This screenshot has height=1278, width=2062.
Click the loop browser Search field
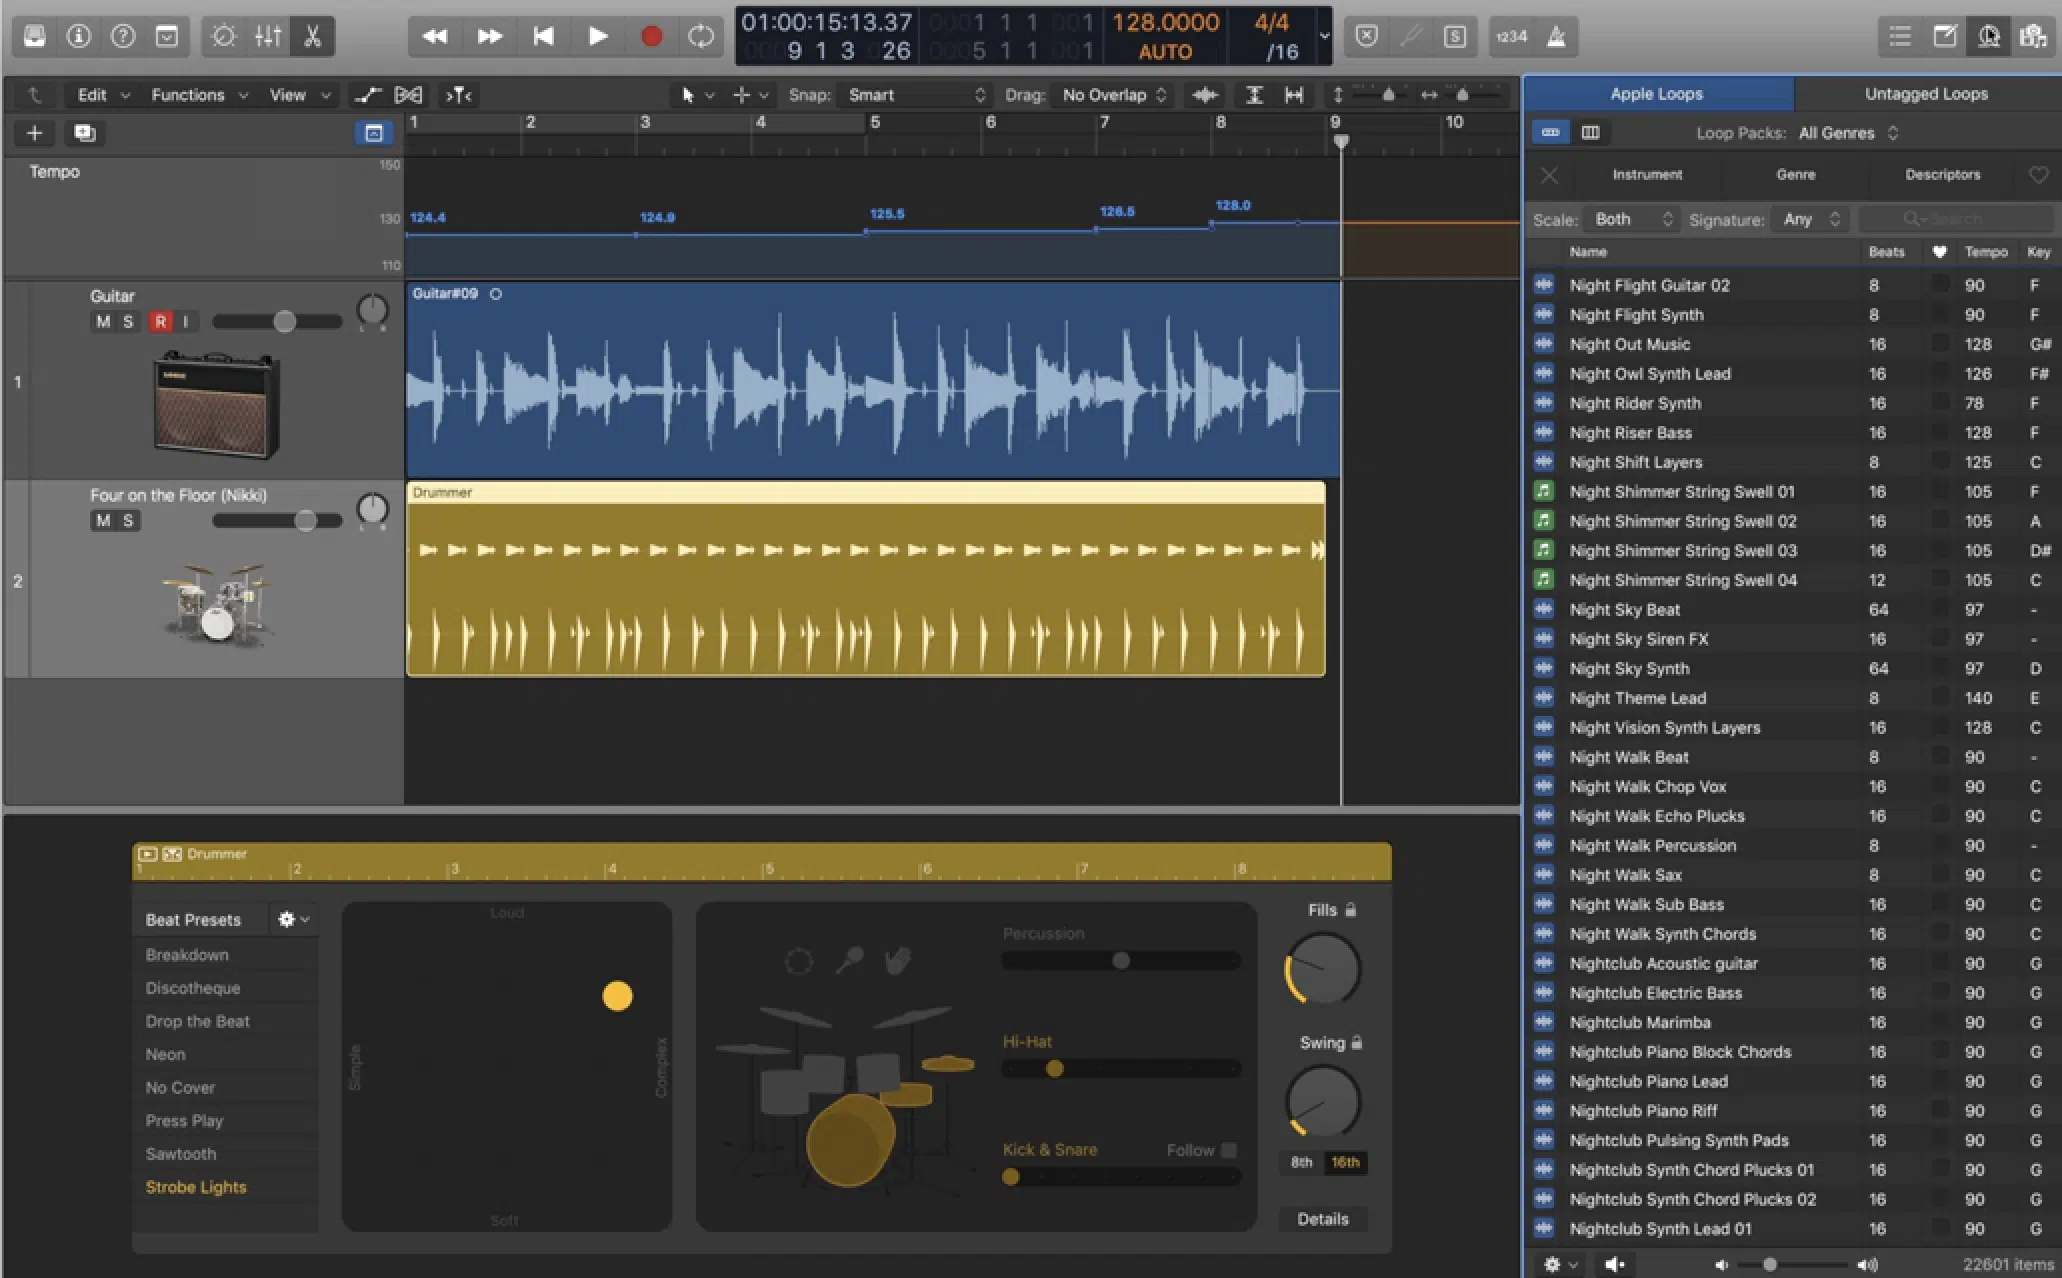[x=1955, y=219]
